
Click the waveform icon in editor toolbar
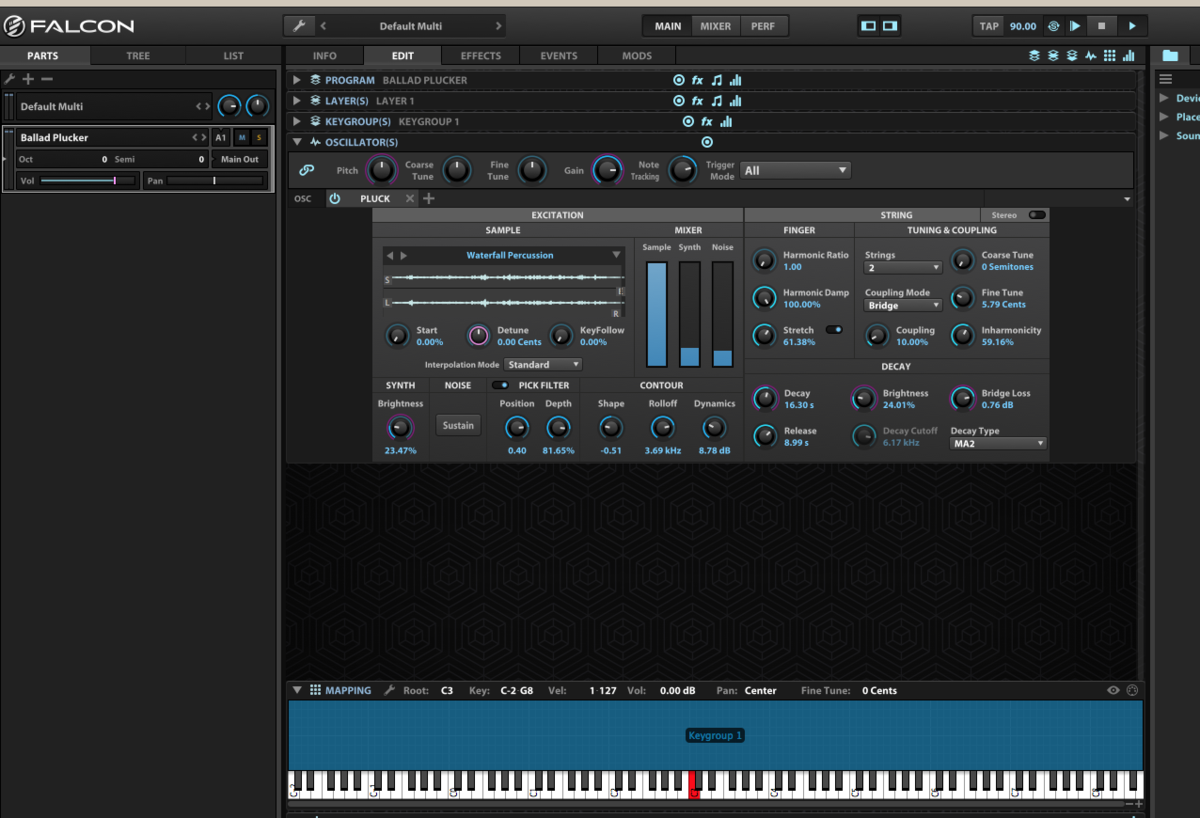tap(1091, 56)
